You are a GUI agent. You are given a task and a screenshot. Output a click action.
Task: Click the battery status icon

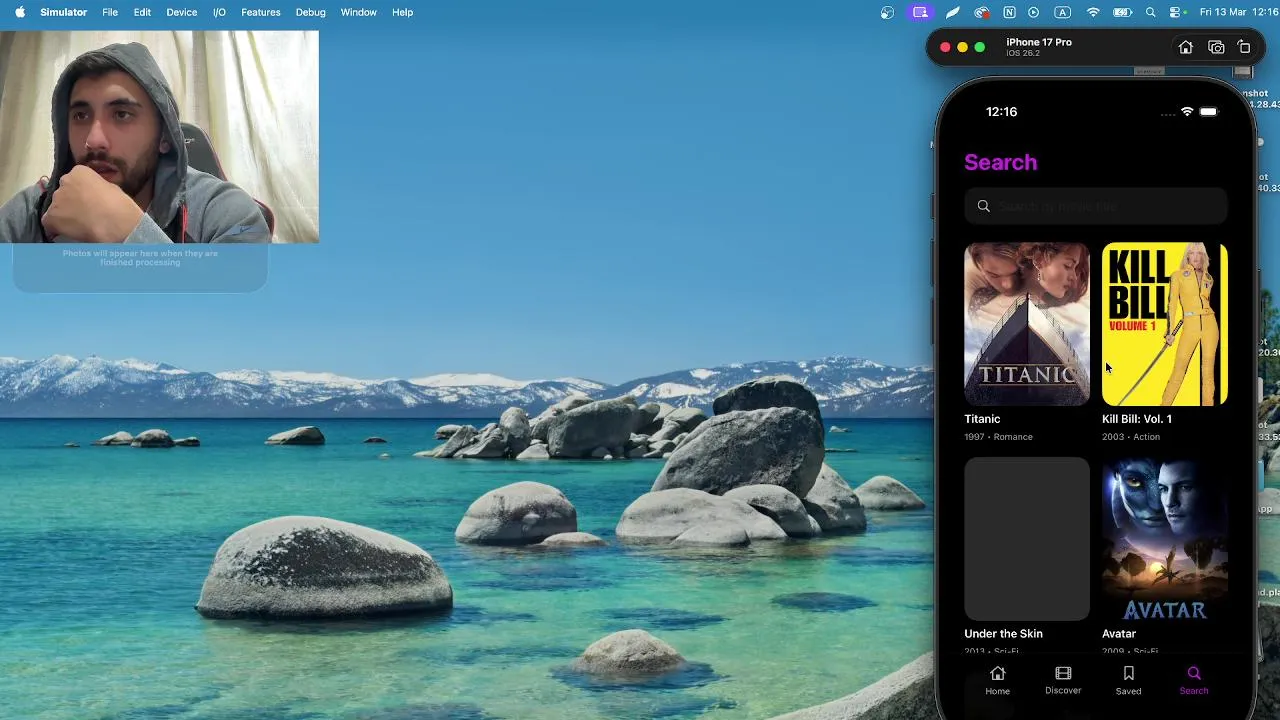coord(1123,12)
